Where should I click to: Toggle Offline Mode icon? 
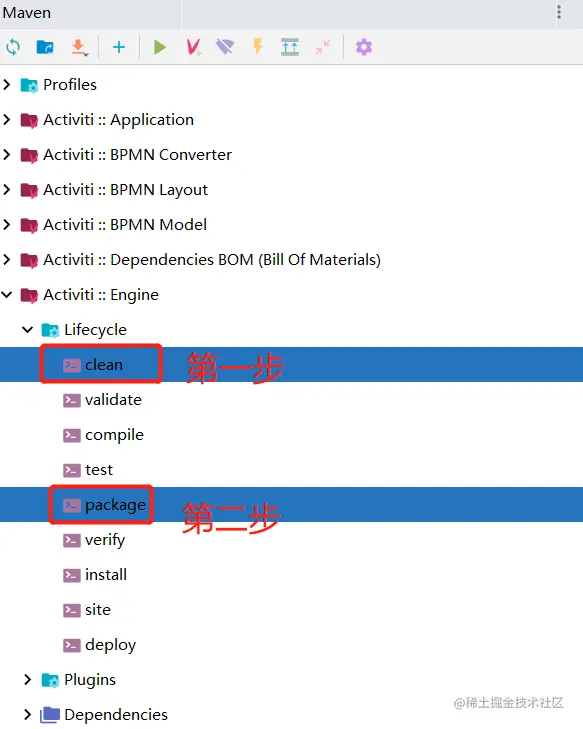[225, 47]
